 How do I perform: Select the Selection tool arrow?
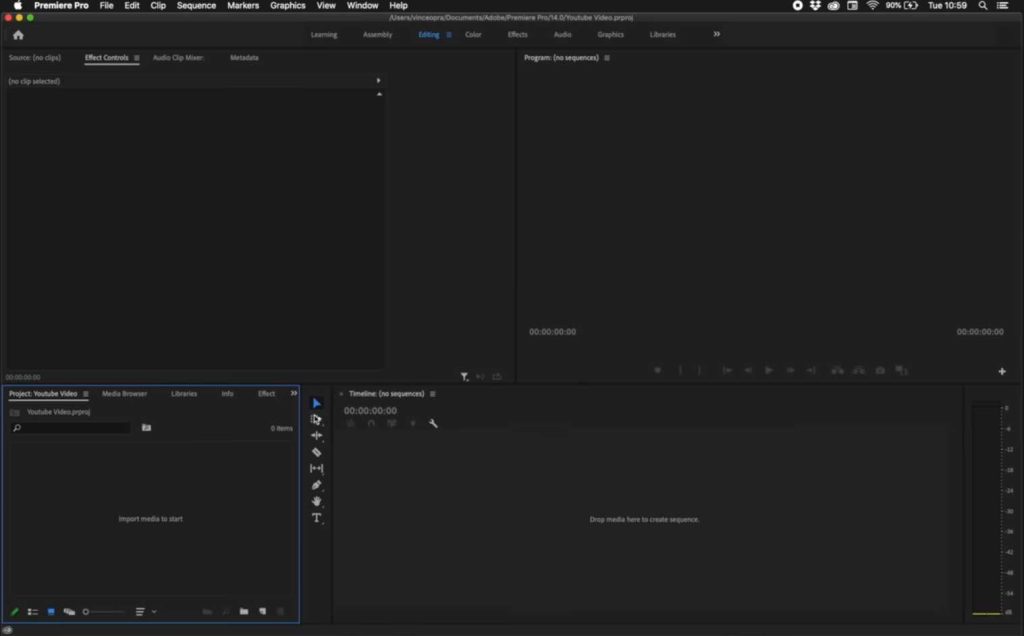[317, 403]
